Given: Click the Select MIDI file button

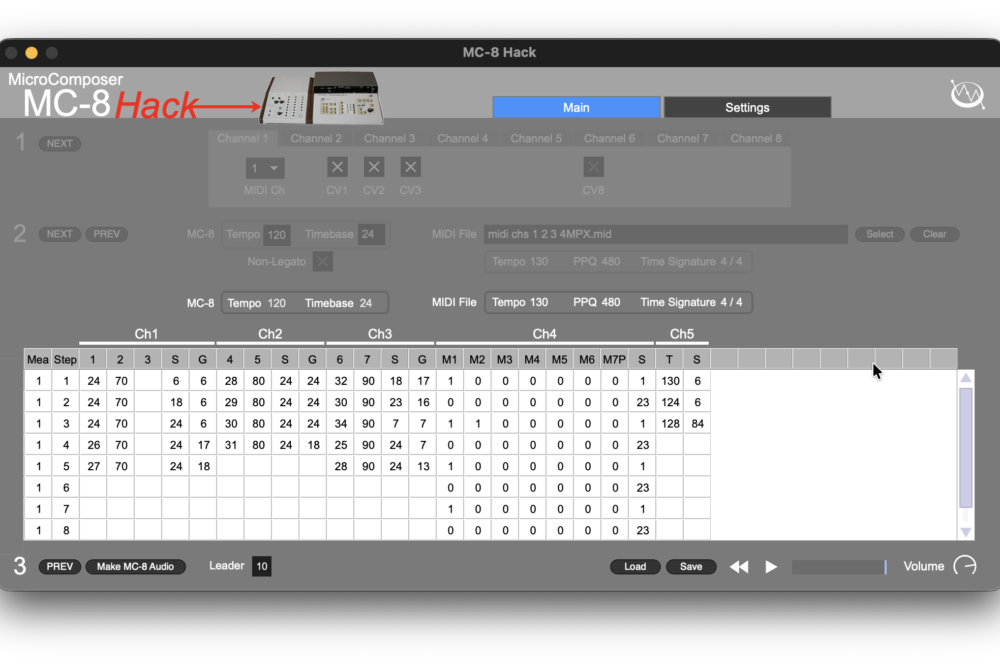Looking at the screenshot, I should pyautogui.click(x=879, y=234).
